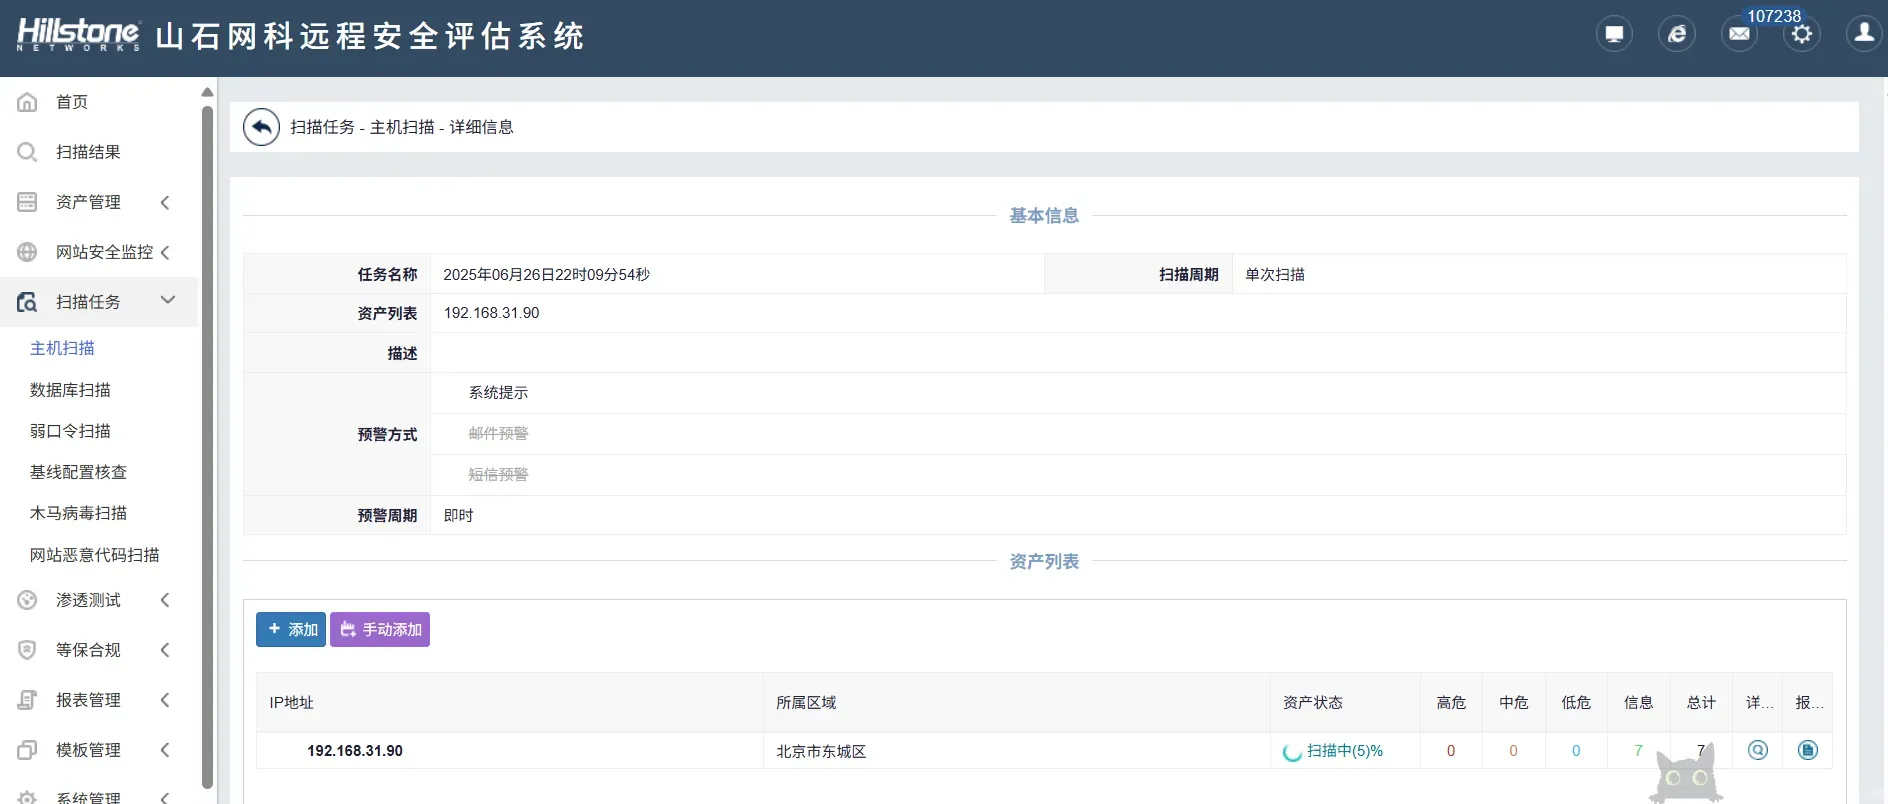Expand the 渗透测试 menu chevron
The height and width of the screenshot is (804, 1888).
[x=166, y=600]
